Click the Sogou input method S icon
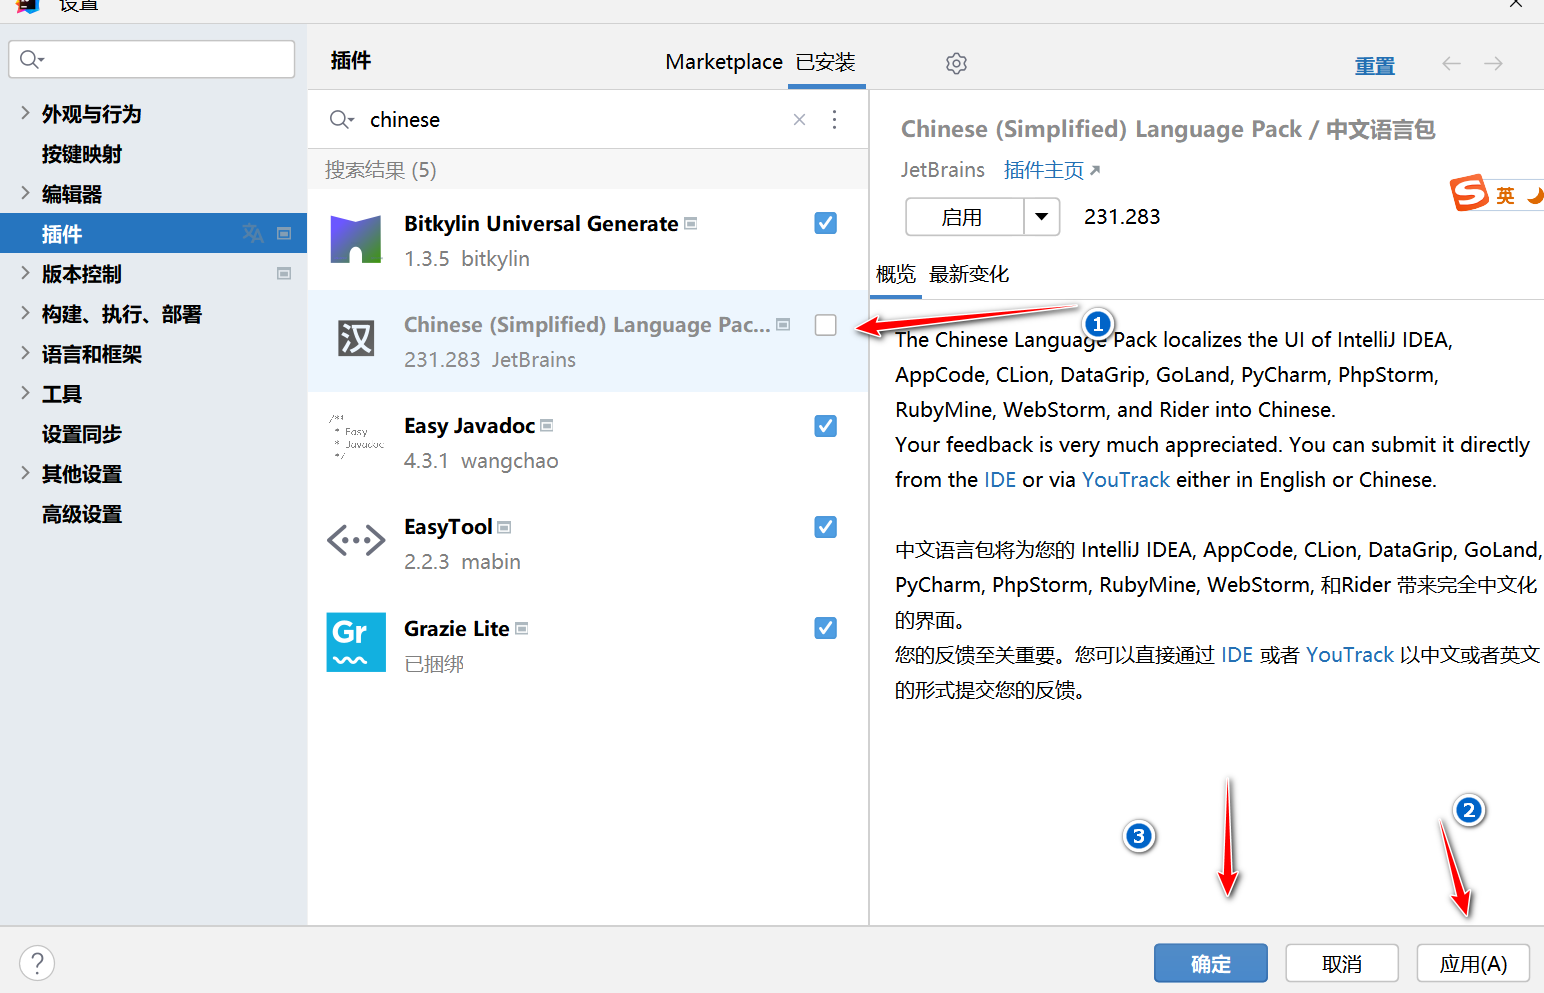The height and width of the screenshot is (993, 1544). [1469, 192]
